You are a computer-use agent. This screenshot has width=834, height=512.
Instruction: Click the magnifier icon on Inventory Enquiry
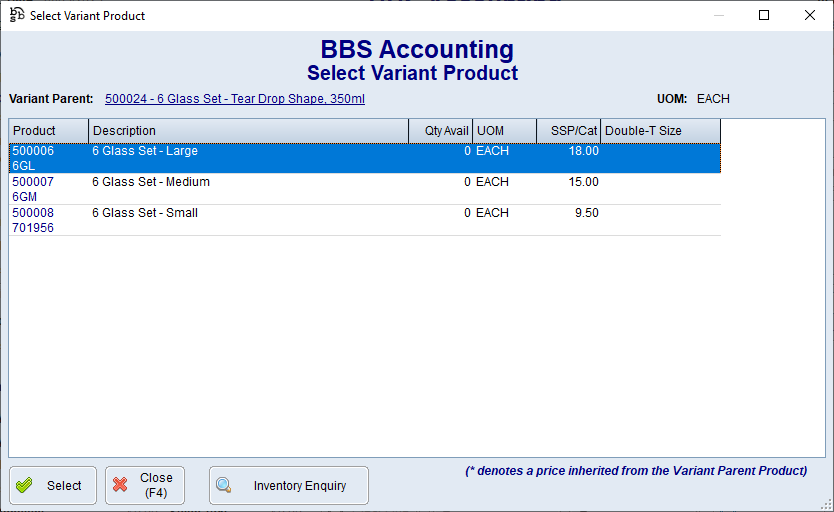point(224,486)
